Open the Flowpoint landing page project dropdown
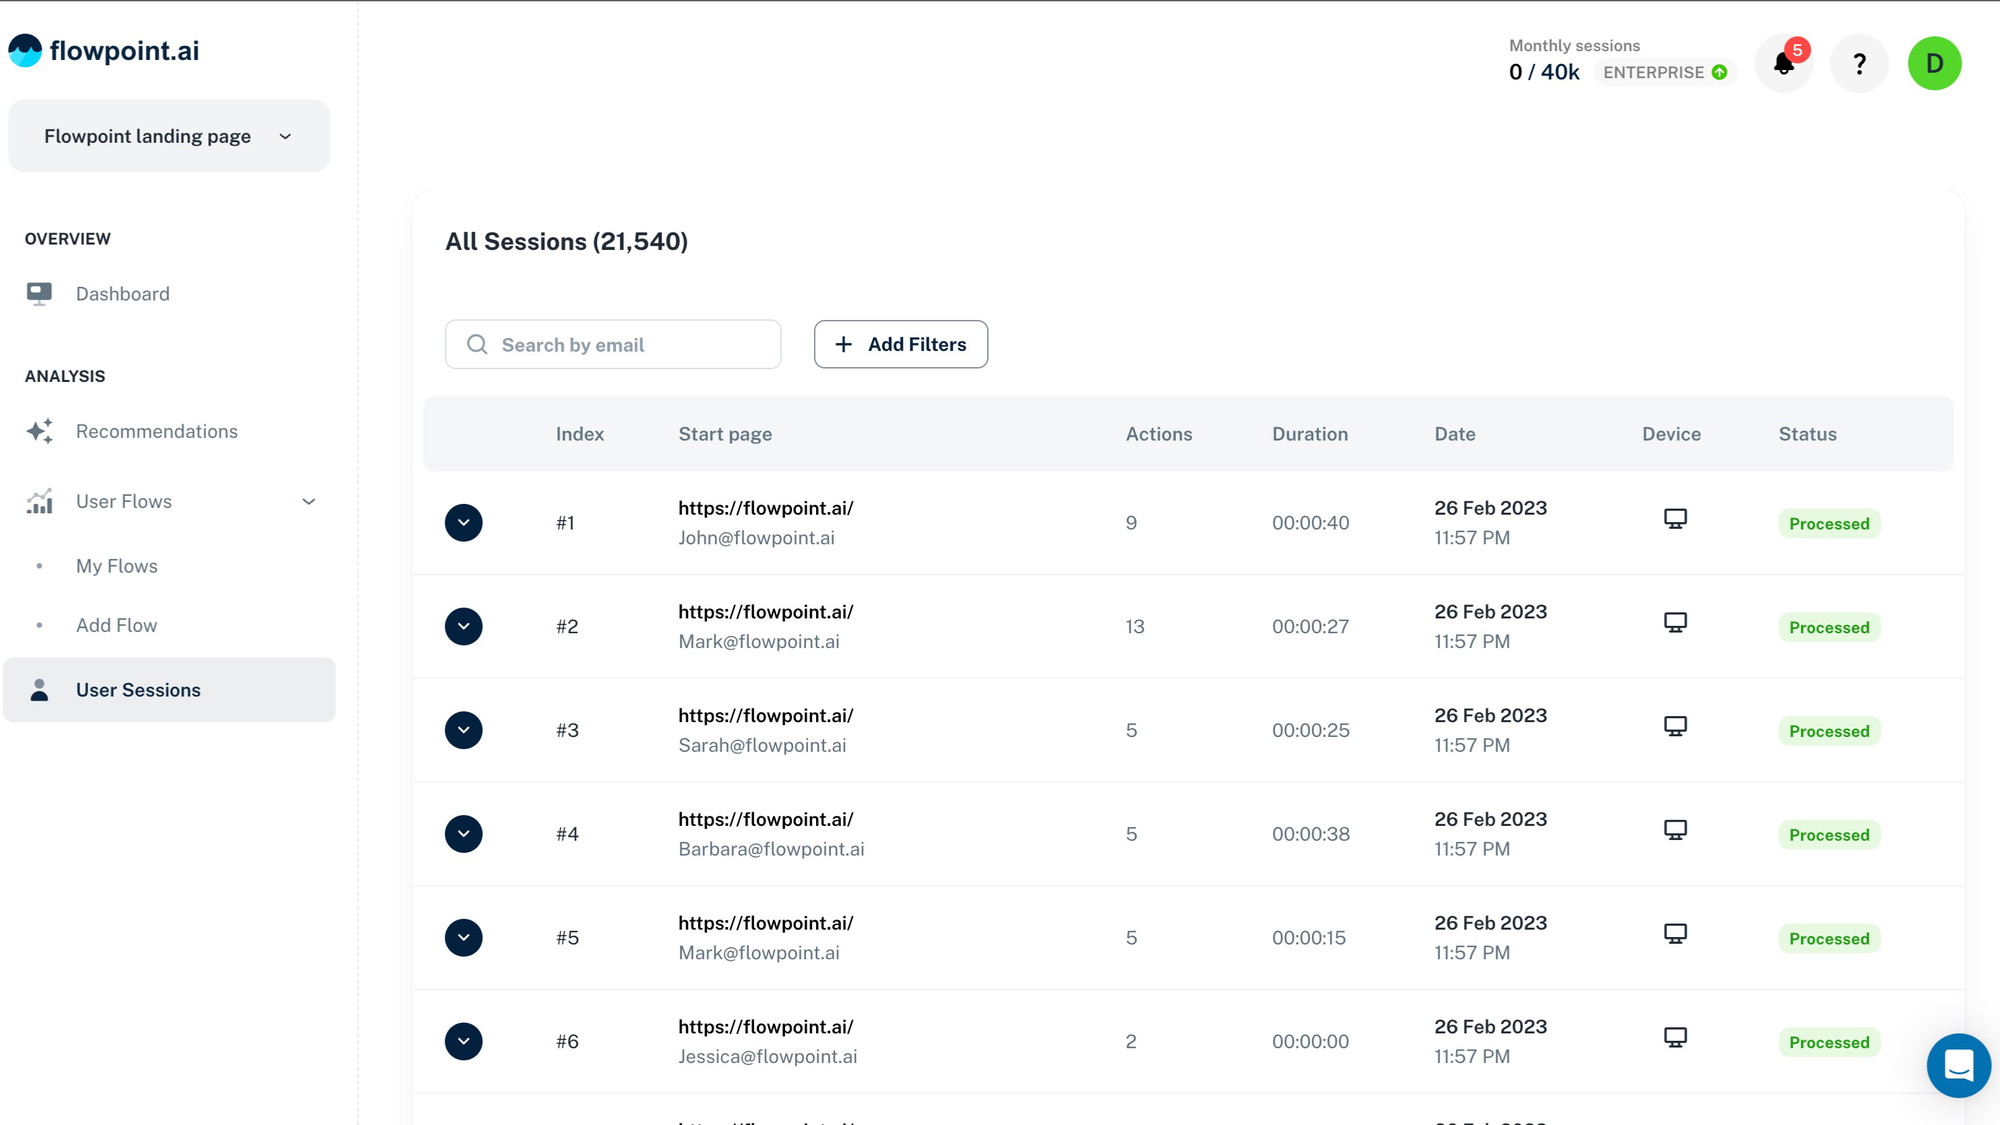The image size is (2000, 1125). [x=169, y=136]
